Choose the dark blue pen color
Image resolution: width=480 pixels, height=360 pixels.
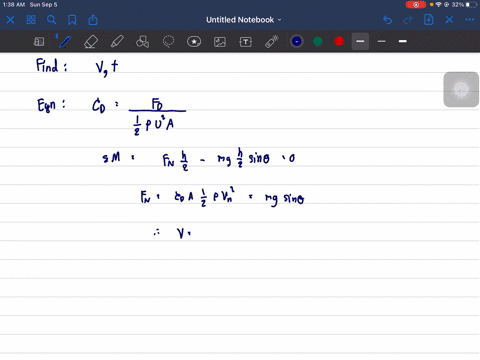(296, 41)
